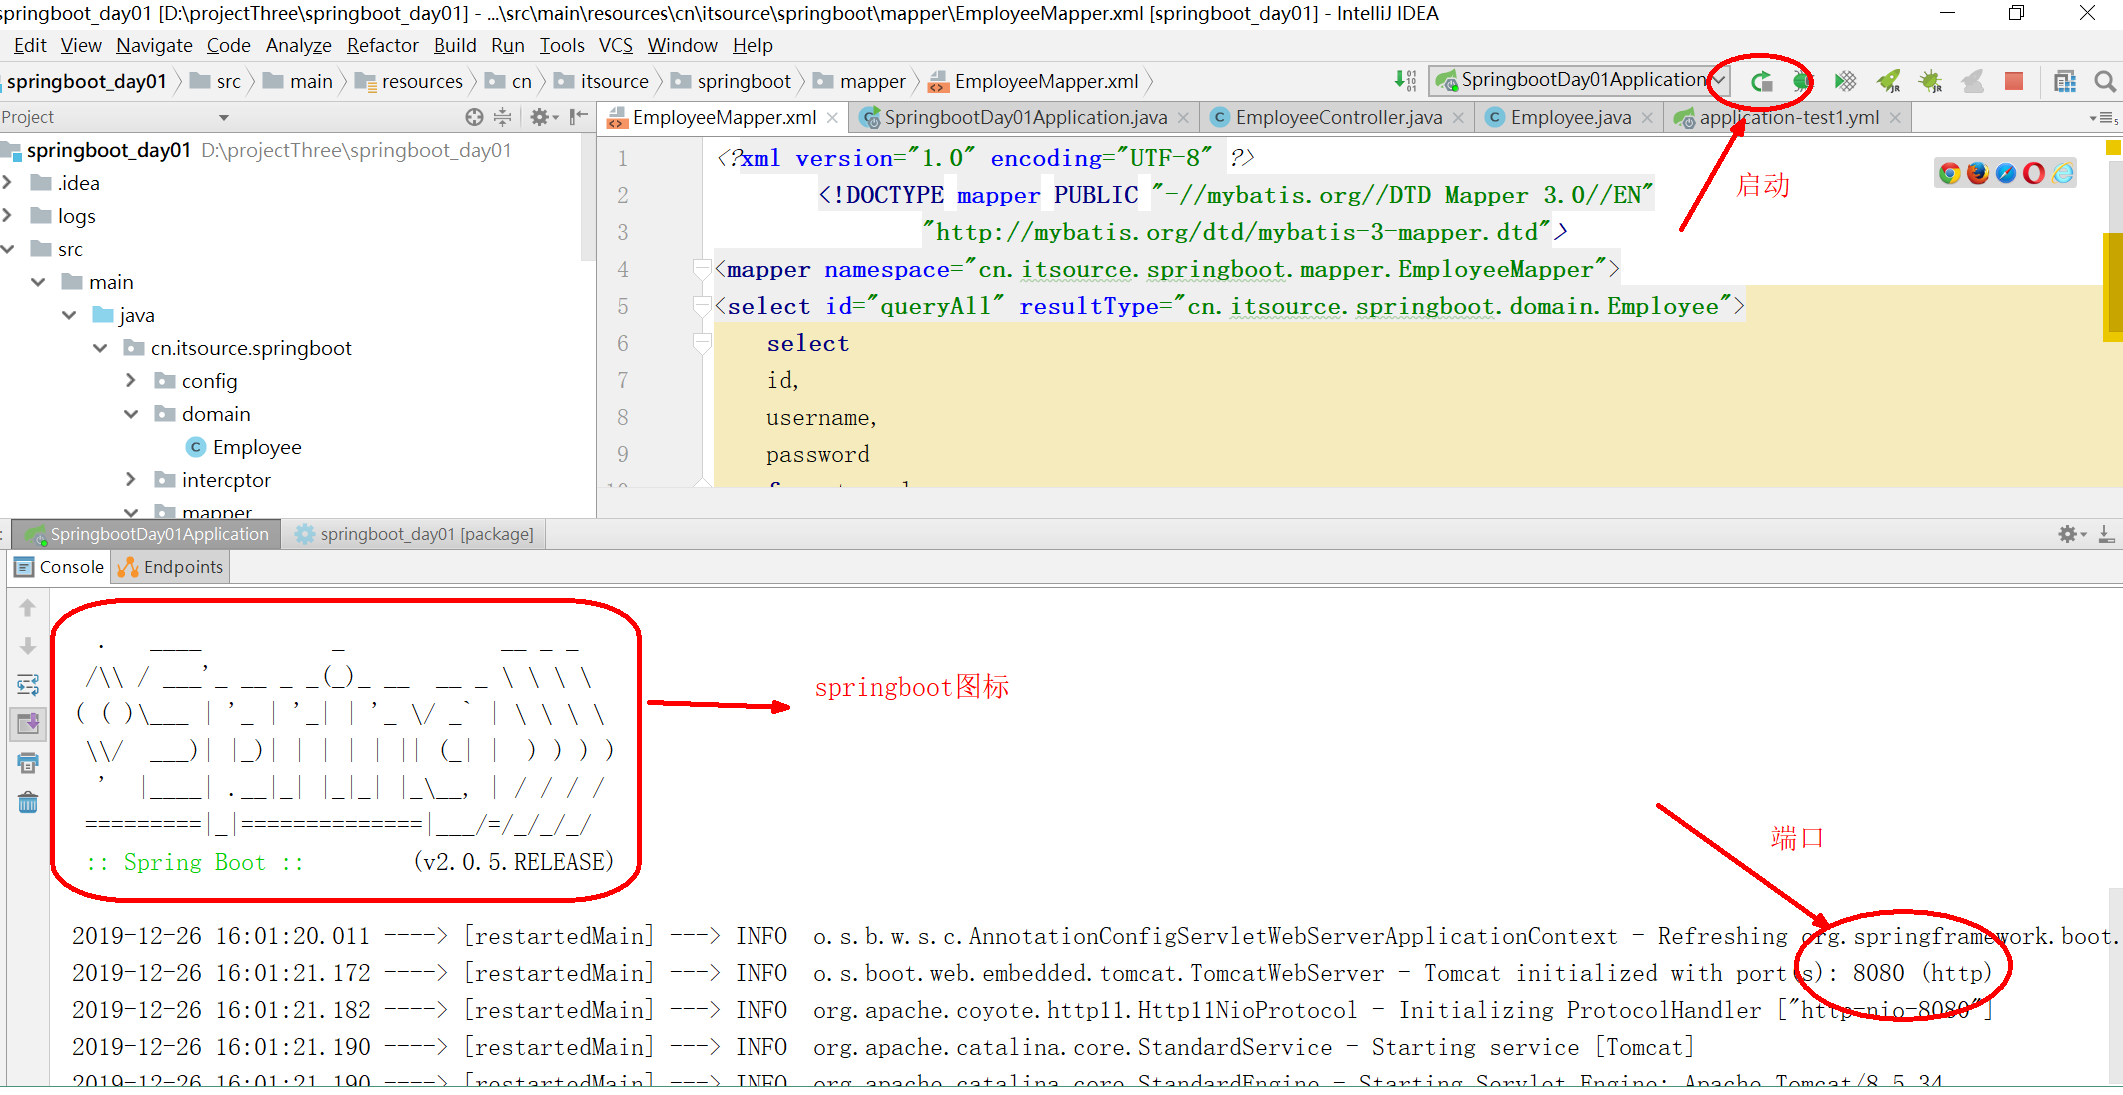Click the Rerun application icon

click(x=1761, y=82)
